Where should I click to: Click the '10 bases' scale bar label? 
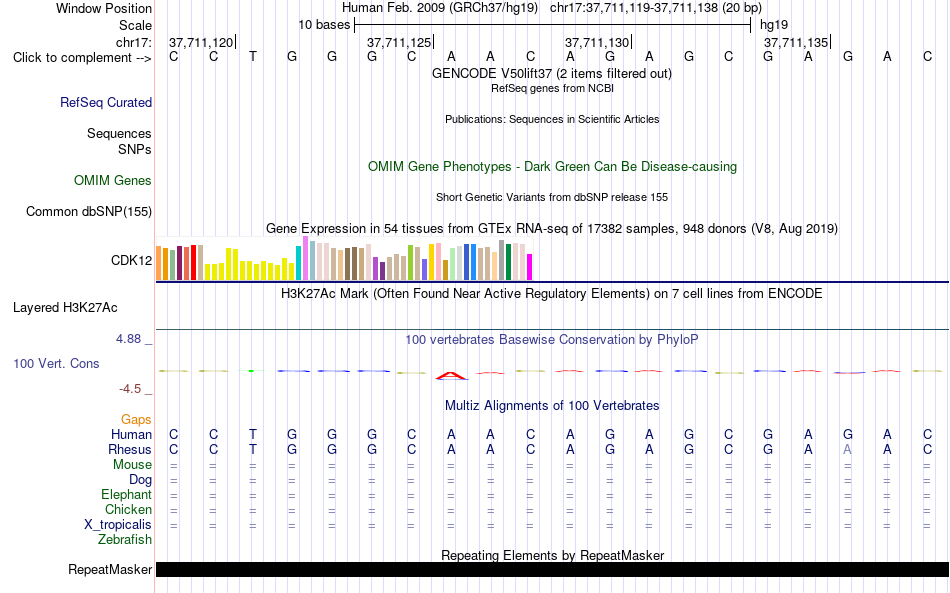[x=324, y=25]
